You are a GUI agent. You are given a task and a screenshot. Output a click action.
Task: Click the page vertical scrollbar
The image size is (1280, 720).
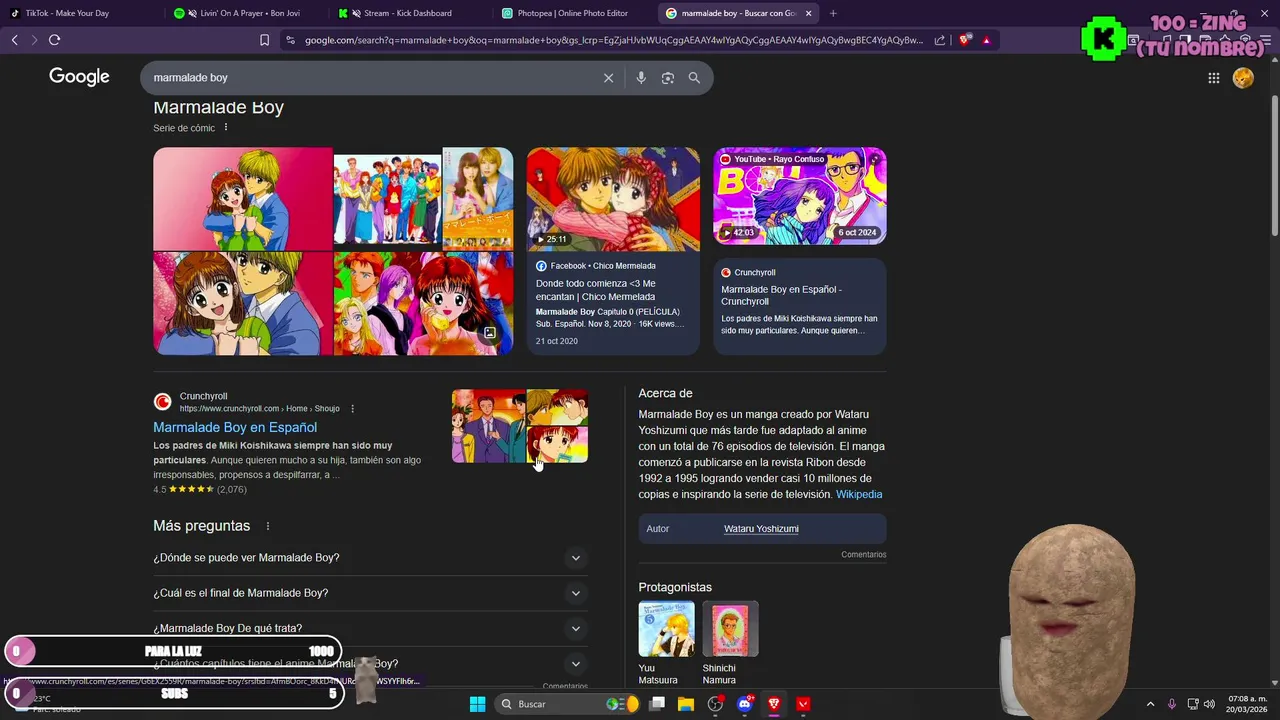pos(1274,165)
